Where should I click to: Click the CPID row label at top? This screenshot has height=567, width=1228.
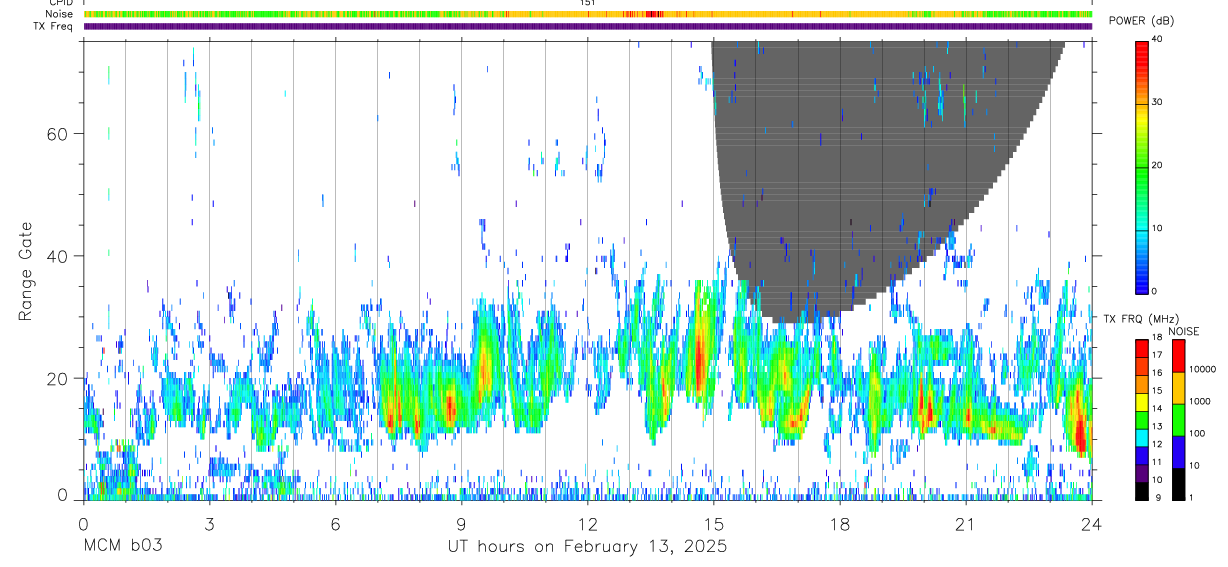(x=60, y=3)
